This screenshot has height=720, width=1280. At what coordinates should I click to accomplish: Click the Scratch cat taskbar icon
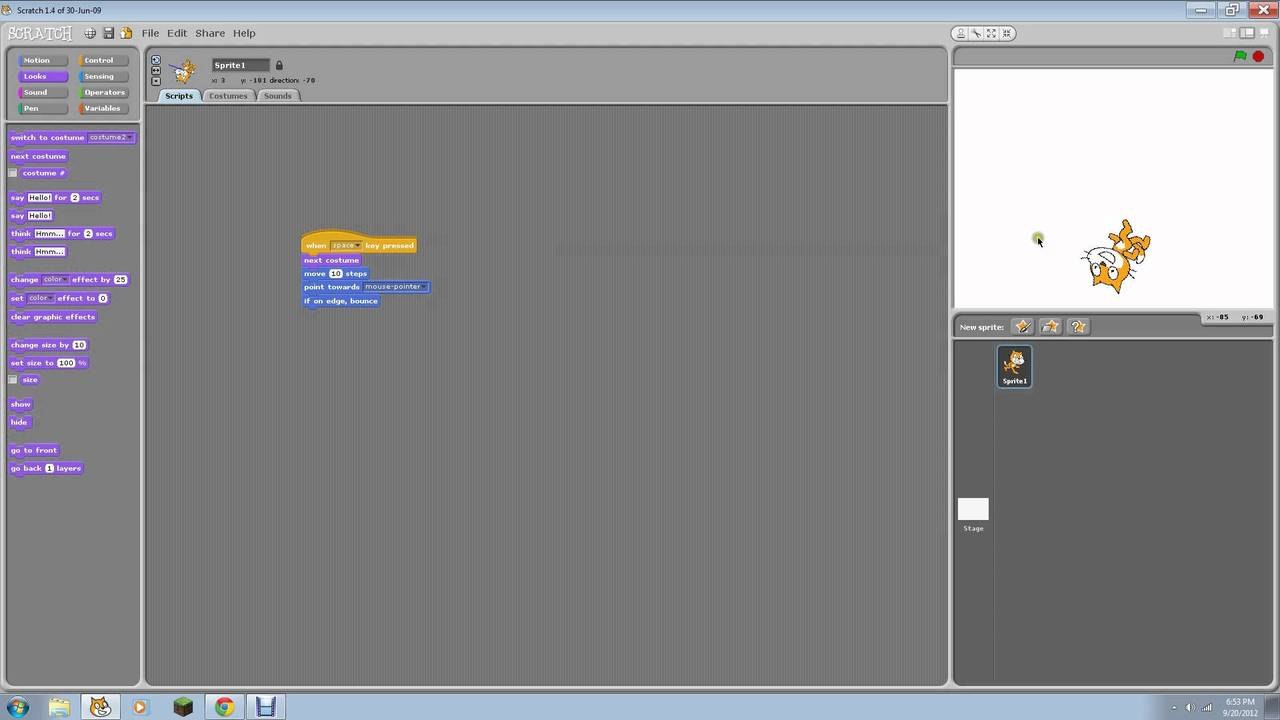(x=100, y=707)
